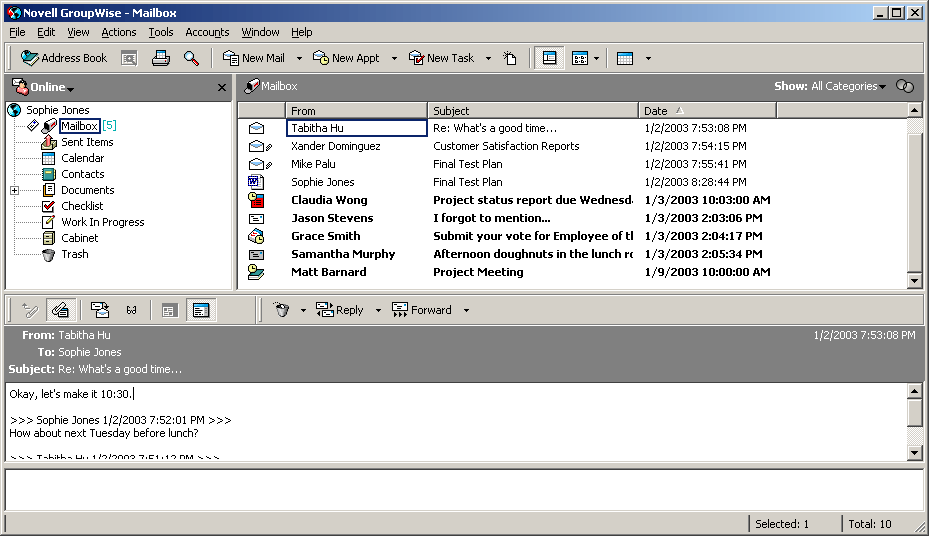Click the calendar view toolbar icon
Viewport: 929px width, 536px height.
(x=625, y=58)
